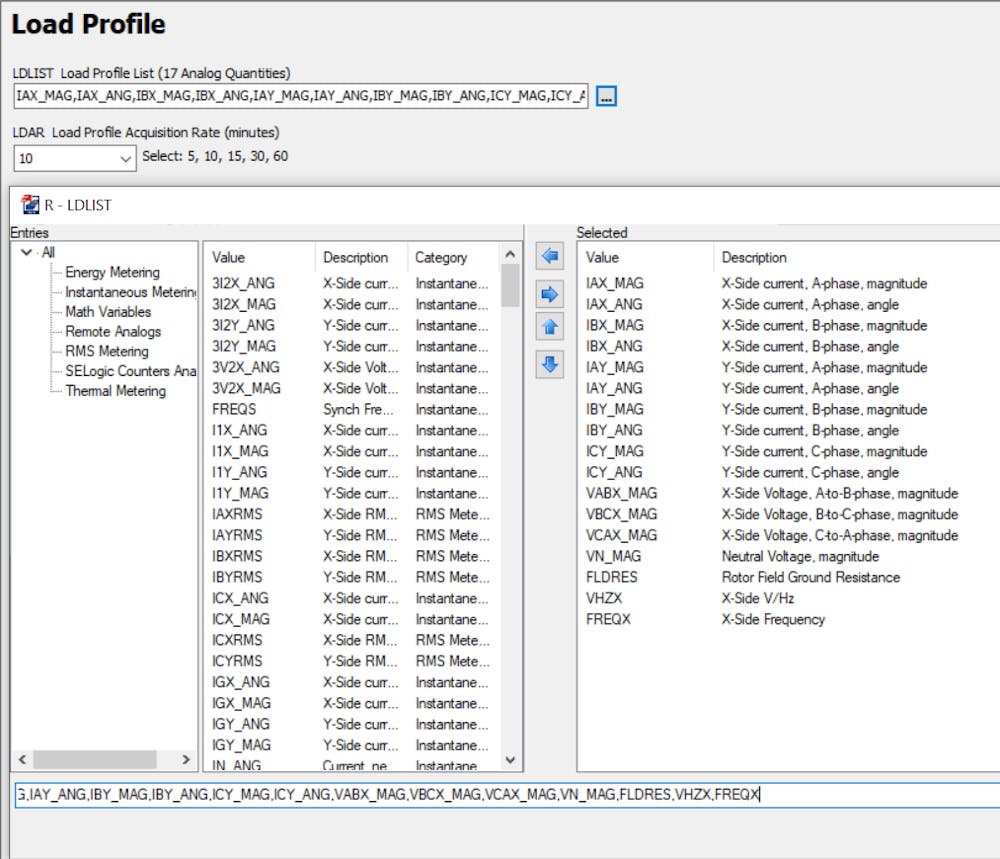
Task: Click right arrow on tree horizontal scrollbar
Action: [186, 760]
